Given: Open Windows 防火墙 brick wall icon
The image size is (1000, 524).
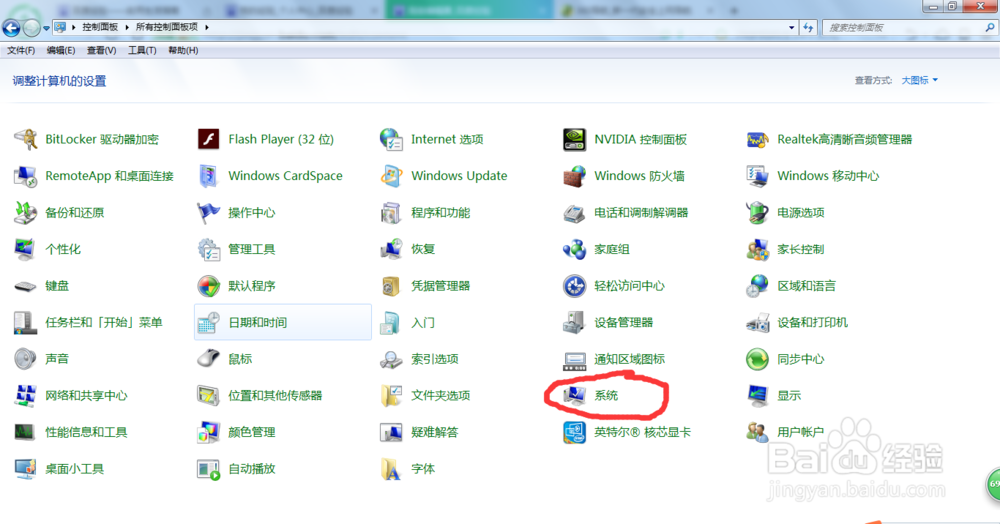Looking at the screenshot, I should tap(574, 176).
